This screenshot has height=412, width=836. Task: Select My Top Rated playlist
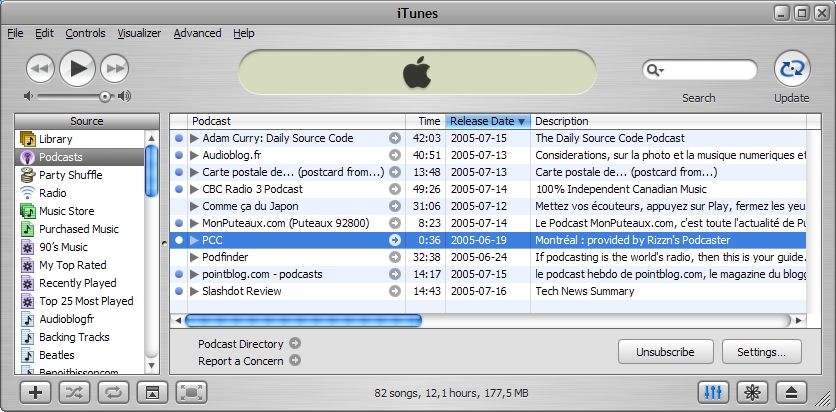[80, 265]
